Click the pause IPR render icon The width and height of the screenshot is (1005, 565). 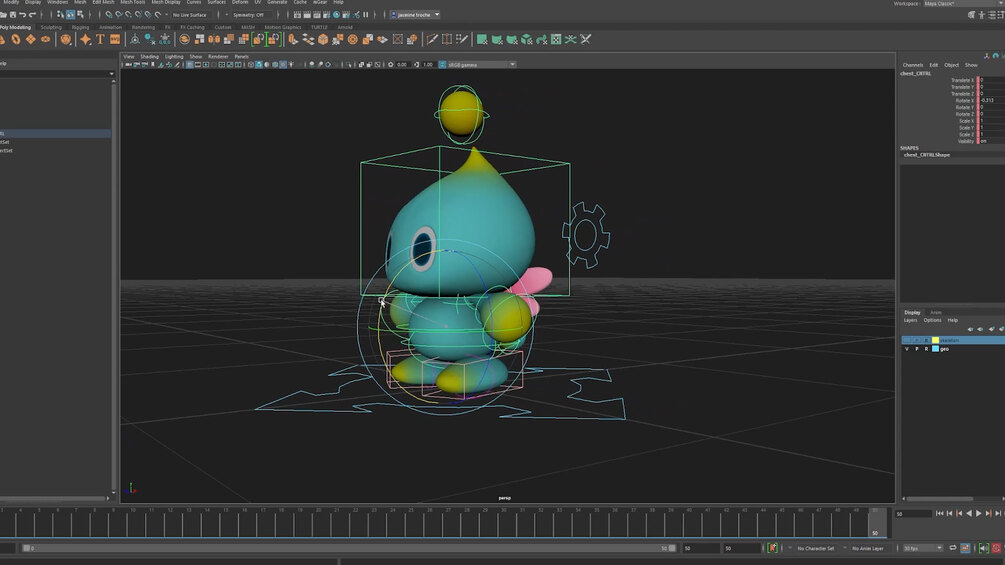(366, 15)
